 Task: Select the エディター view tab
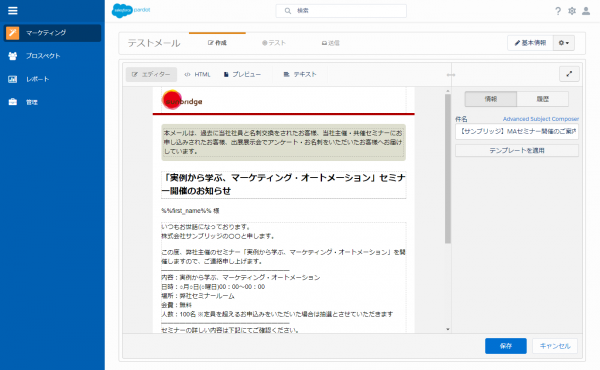(152, 74)
